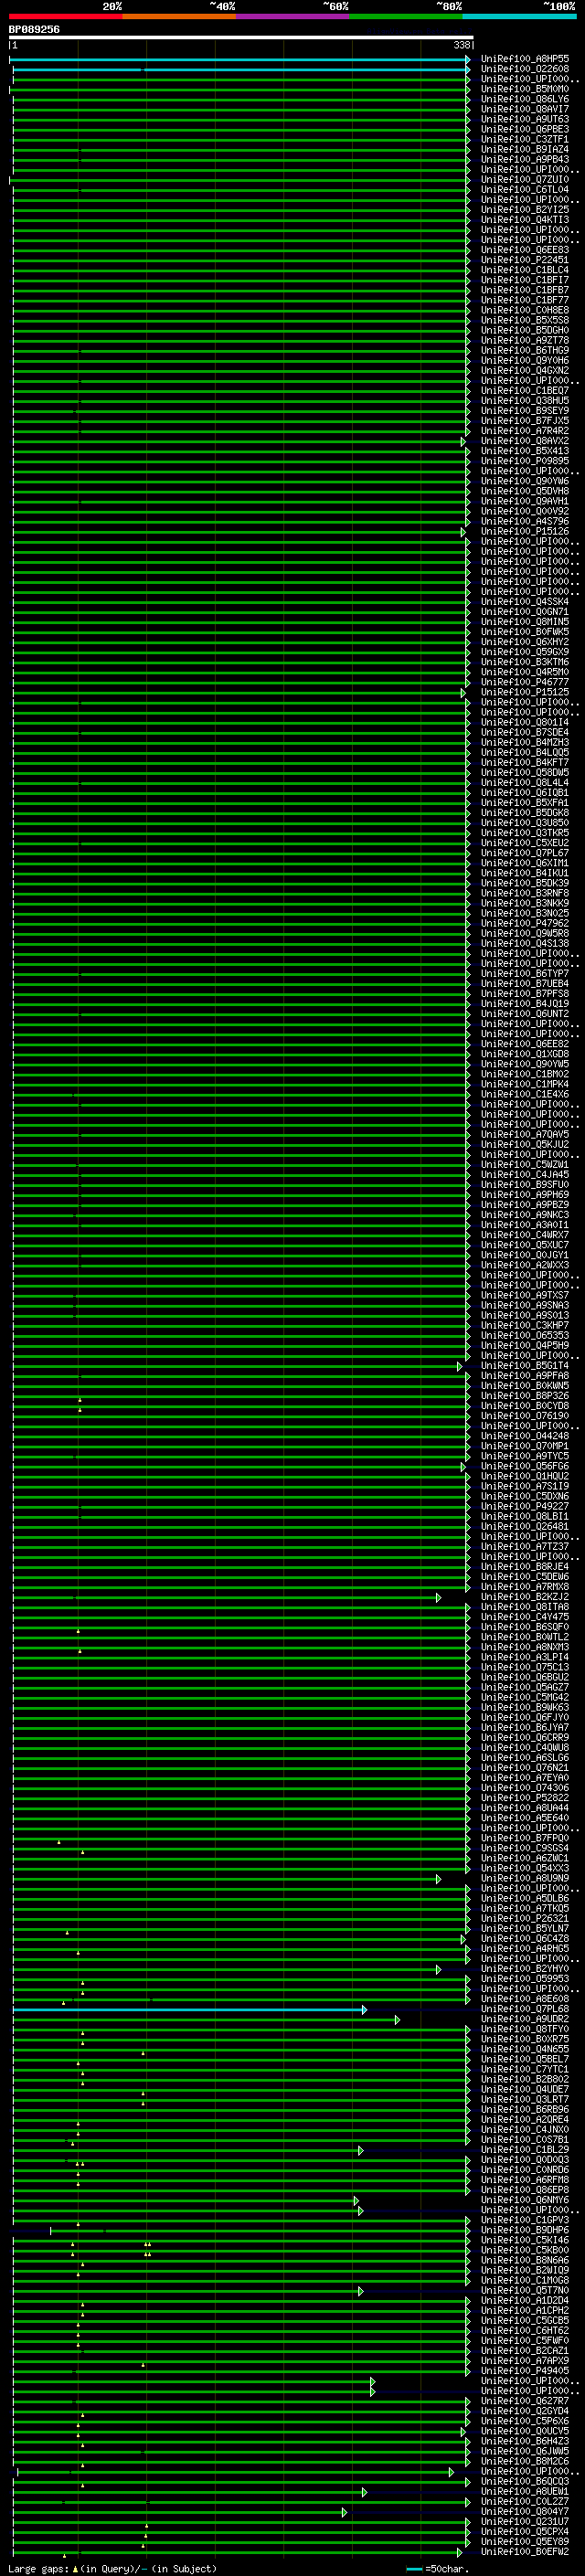Click the UniRef100_A9PB43 label

pyautogui.click(x=525, y=159)
